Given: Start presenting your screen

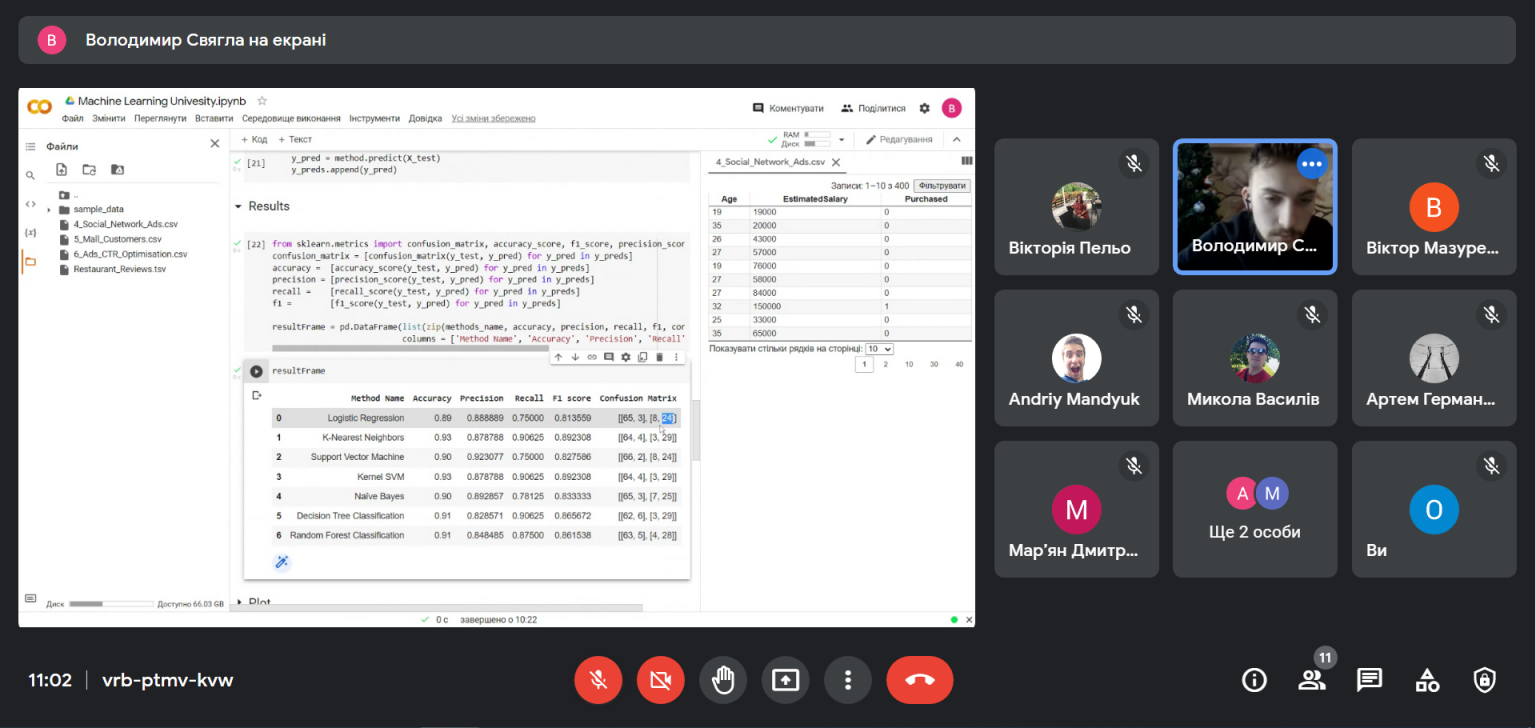Looking at the screenshot, I should 785,680.
